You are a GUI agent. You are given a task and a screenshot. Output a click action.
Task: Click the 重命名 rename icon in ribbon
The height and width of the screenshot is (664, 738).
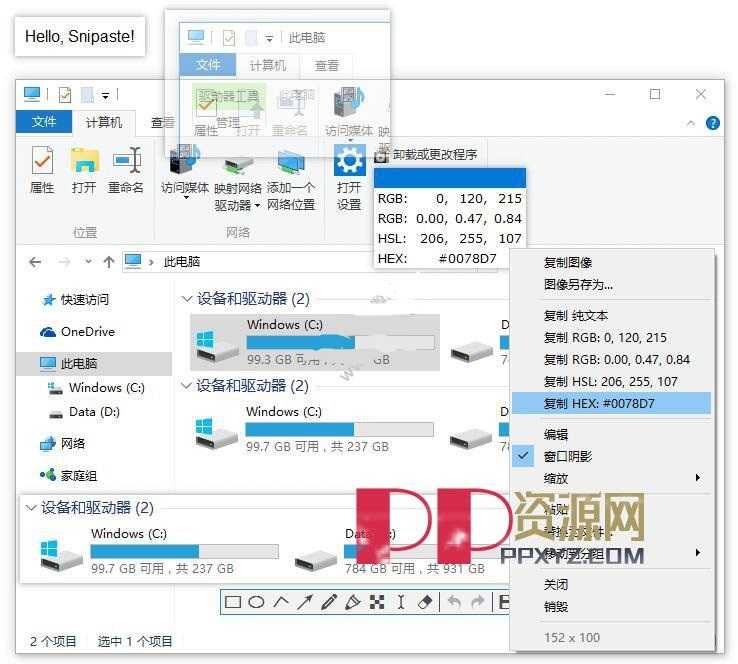click(126, 160)
